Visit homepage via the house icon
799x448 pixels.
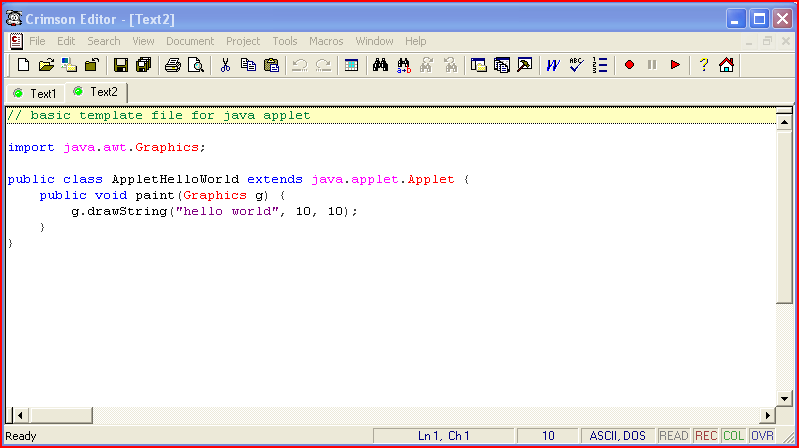(x=727, y=65)
